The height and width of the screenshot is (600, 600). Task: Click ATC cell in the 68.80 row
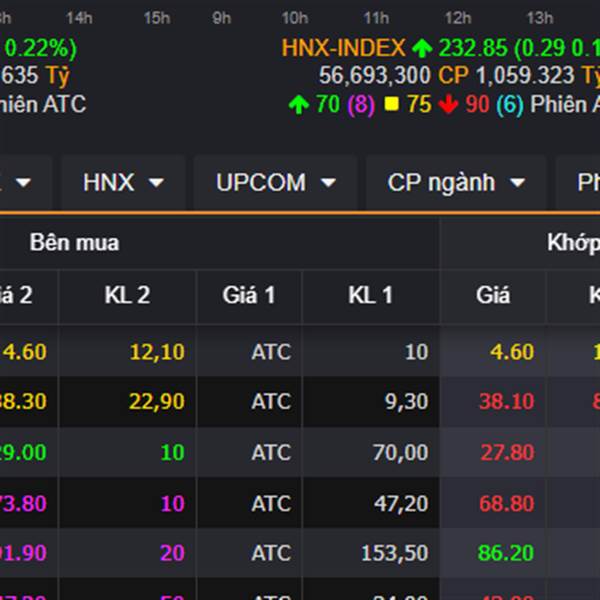[x=271, y=503]
